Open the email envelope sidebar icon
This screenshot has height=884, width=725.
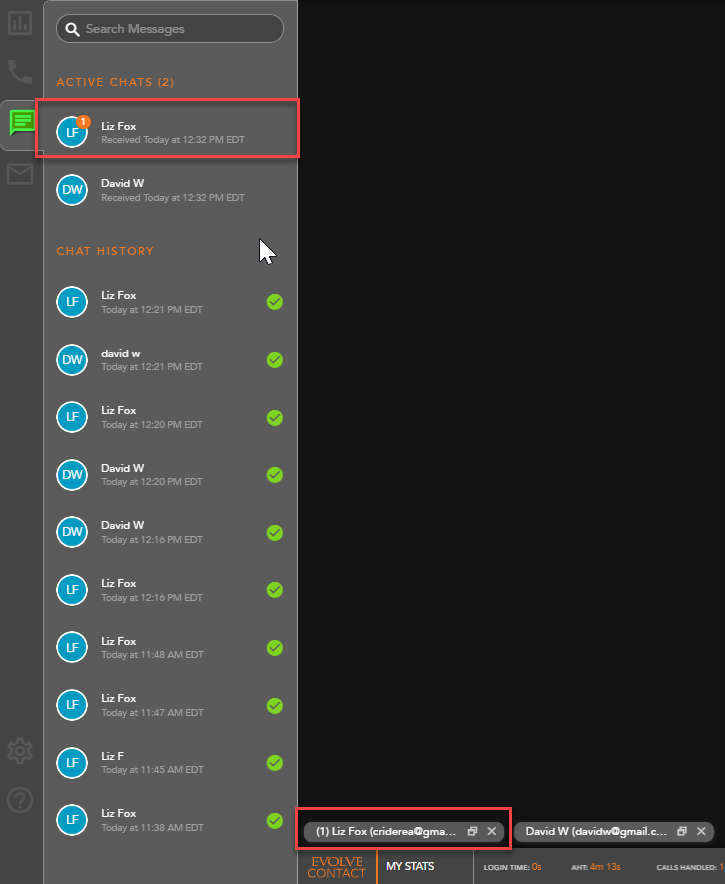tap(20, 174)
